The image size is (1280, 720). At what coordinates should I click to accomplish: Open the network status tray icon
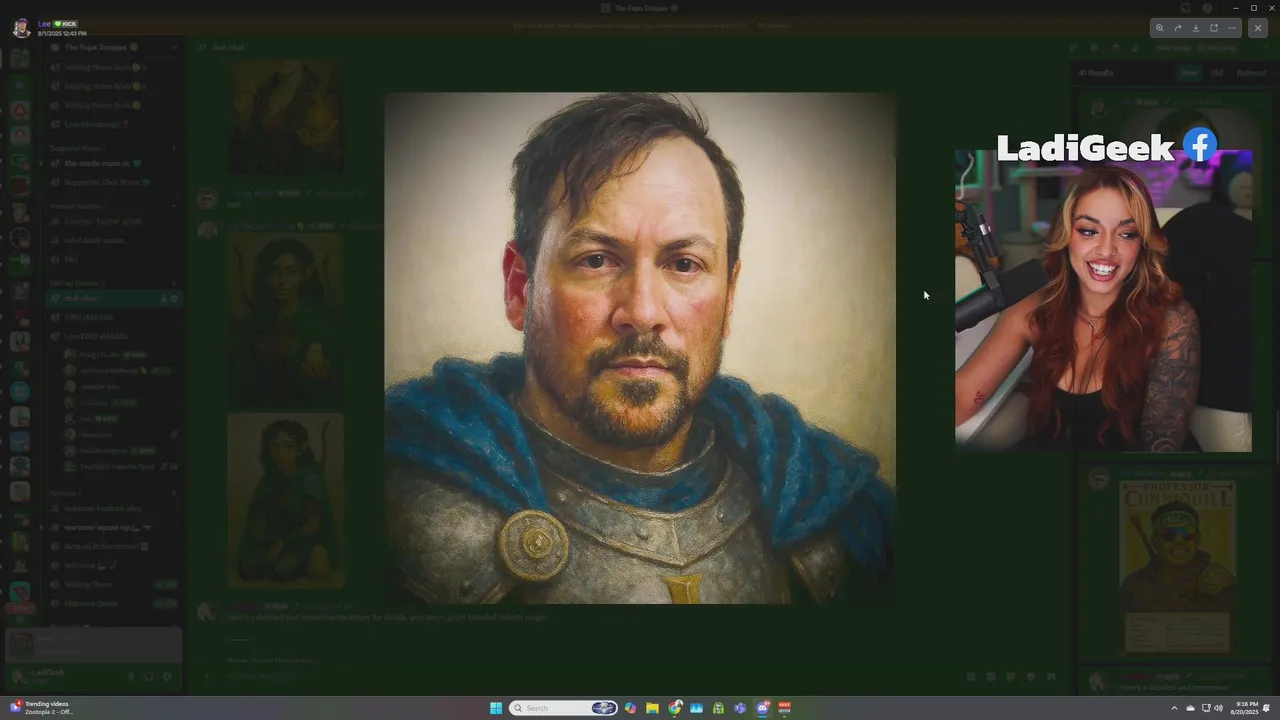(1206, 708)
